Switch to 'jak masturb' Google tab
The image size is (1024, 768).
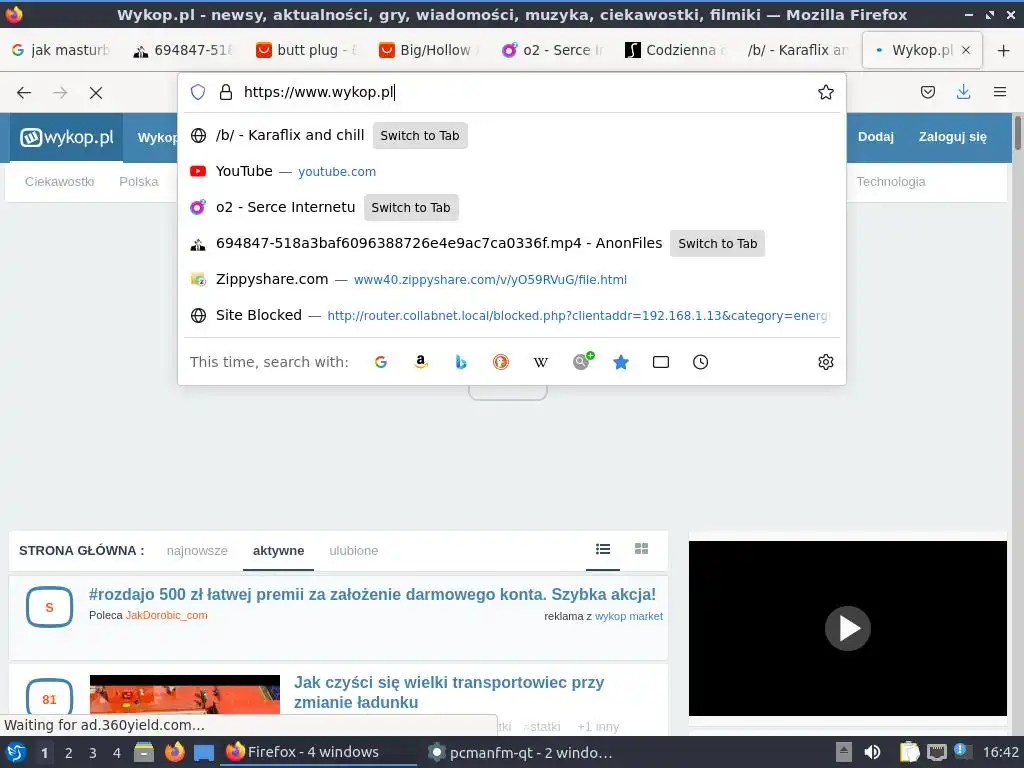tap(61, 50)
